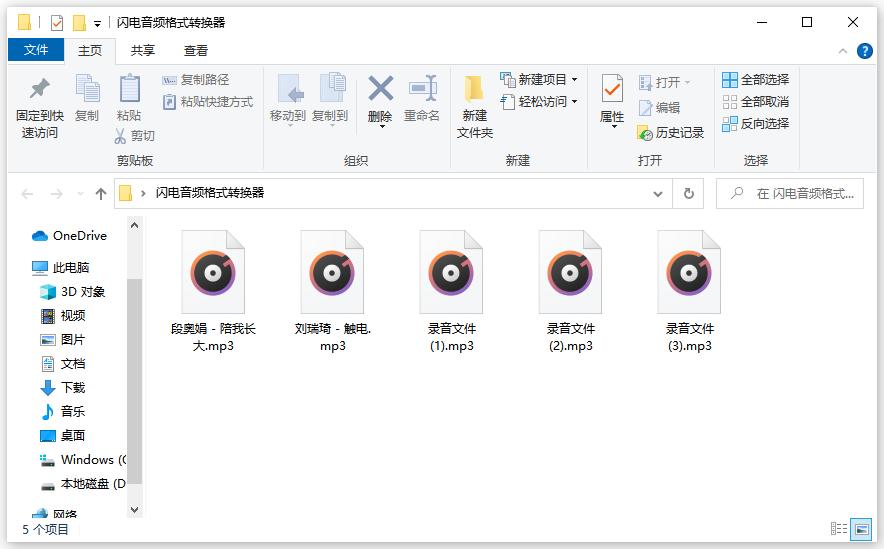The height and width of the screenshot is (549, 884).
Task: Open Pictures (图片) in sidebar
Action: [63, 339]
